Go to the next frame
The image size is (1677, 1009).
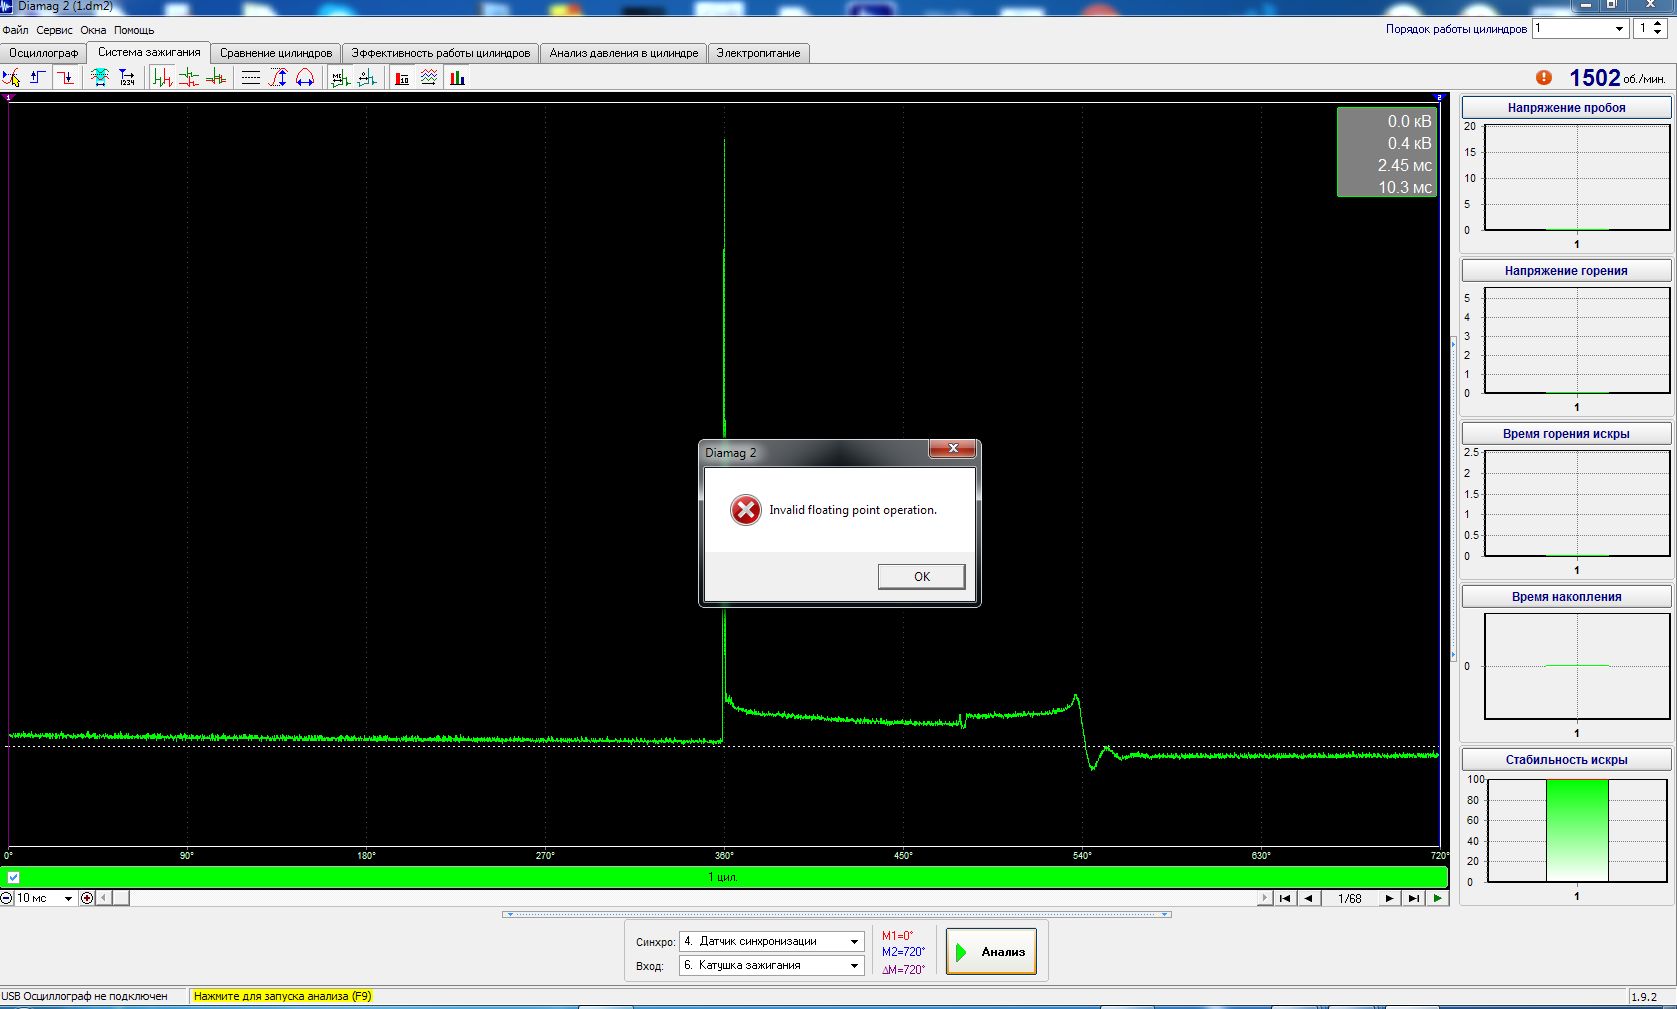click(1389, 898)
